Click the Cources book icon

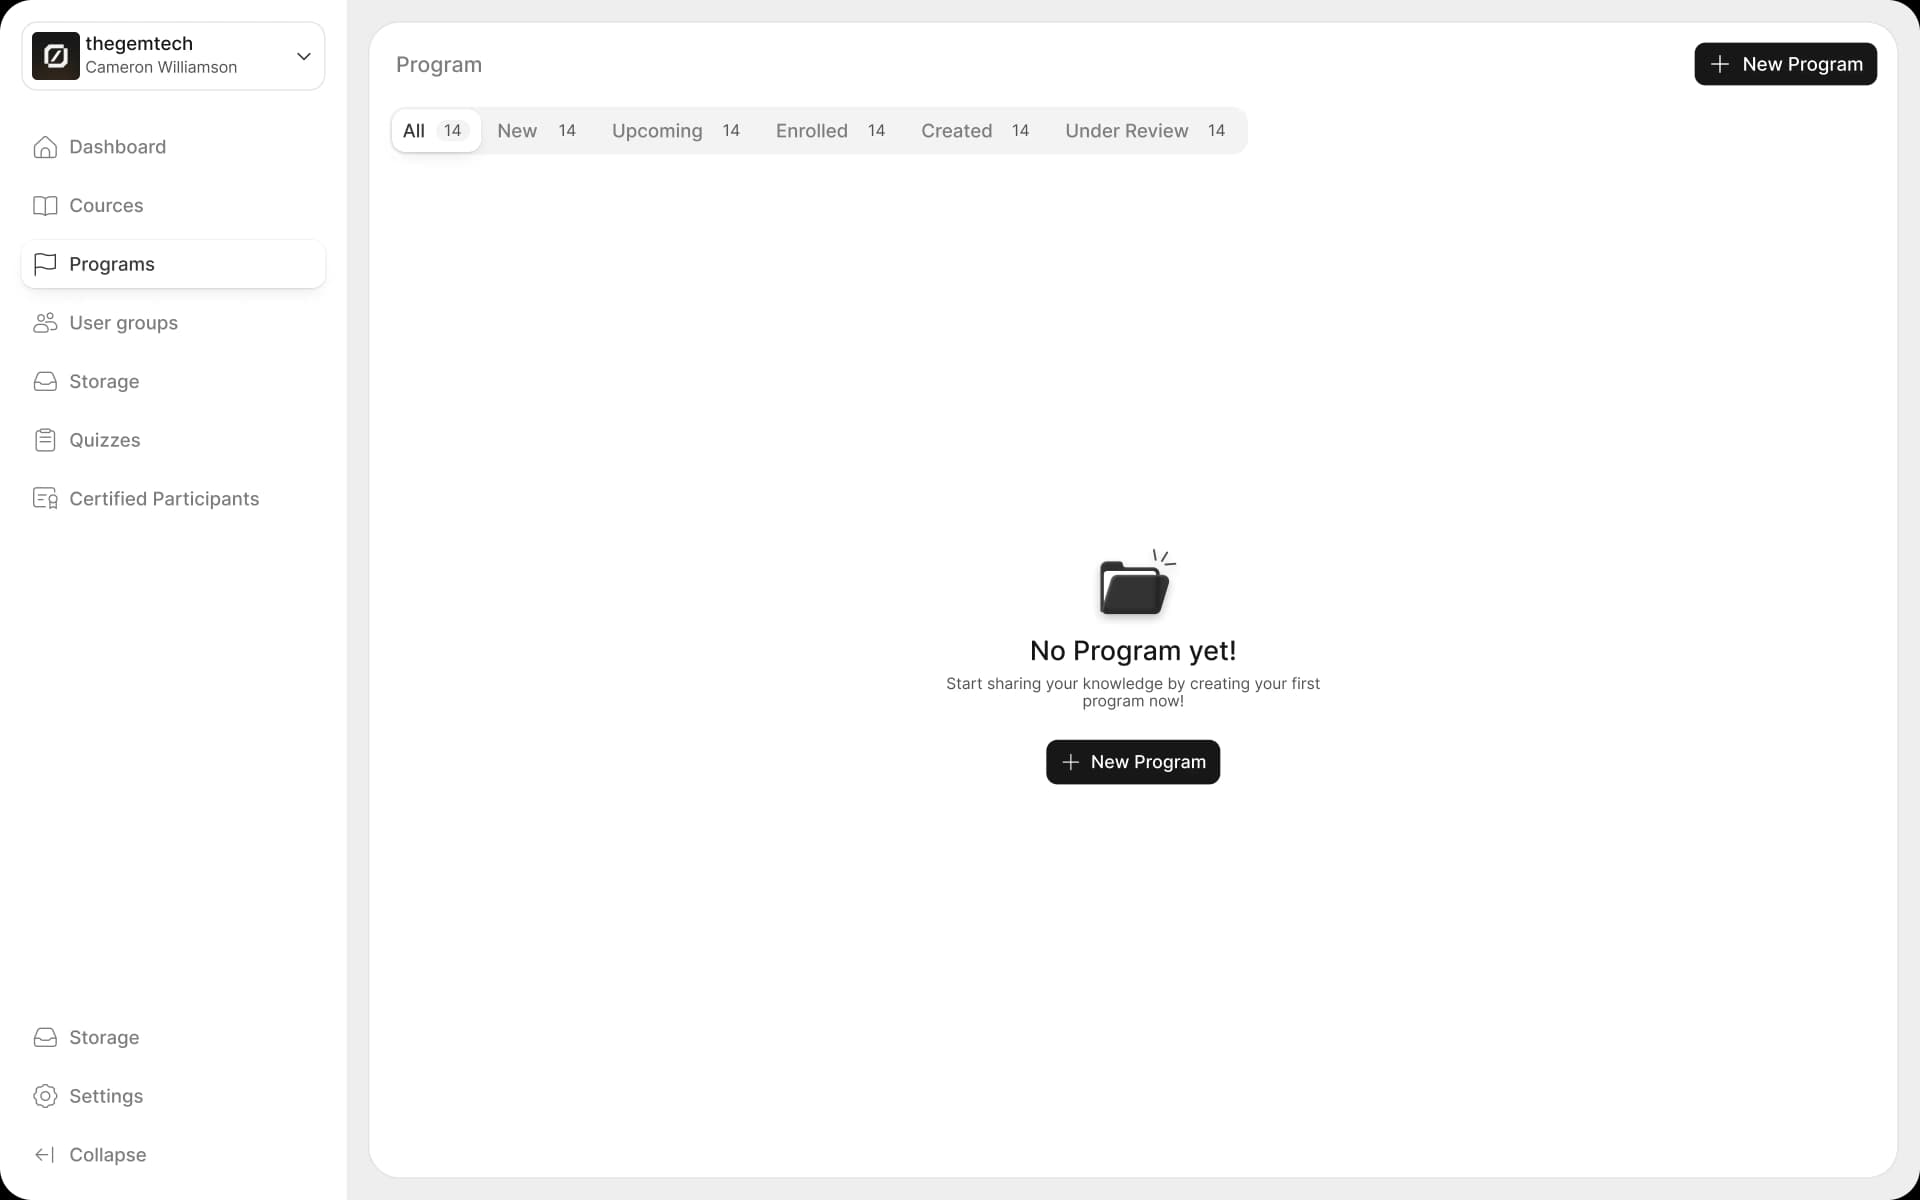(45, 206)
